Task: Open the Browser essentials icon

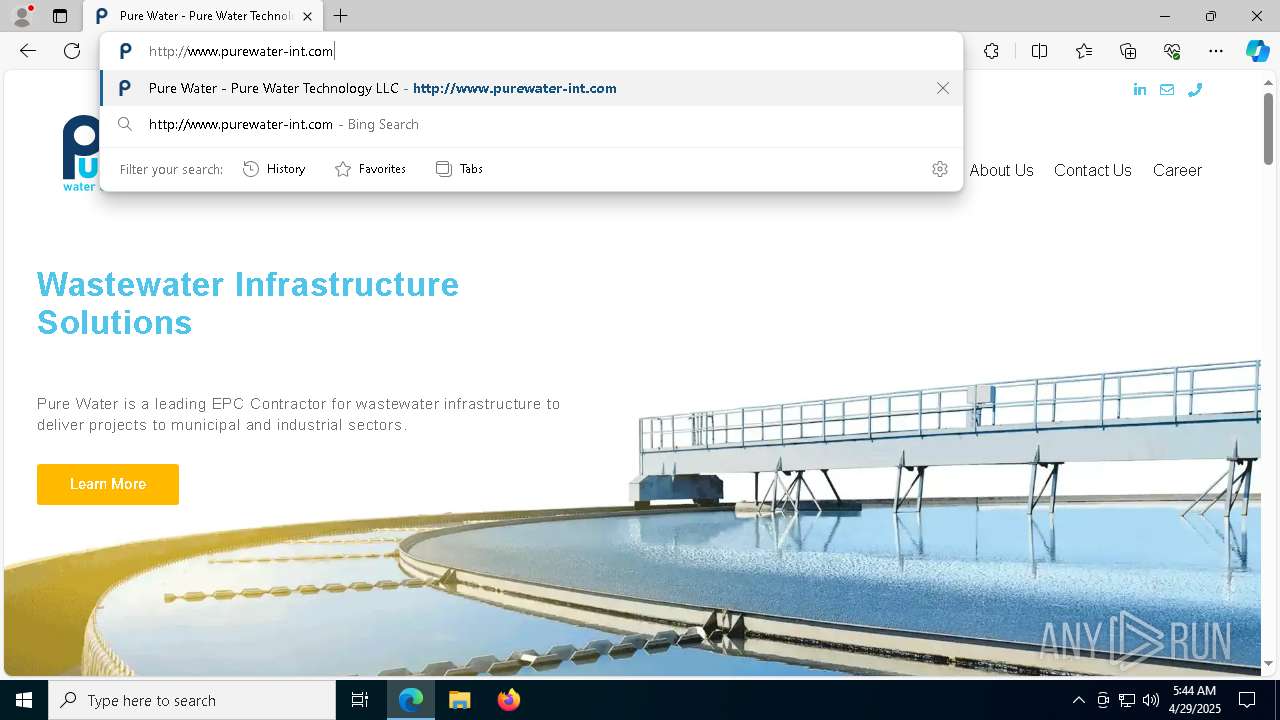Action: coord(1172,51)
